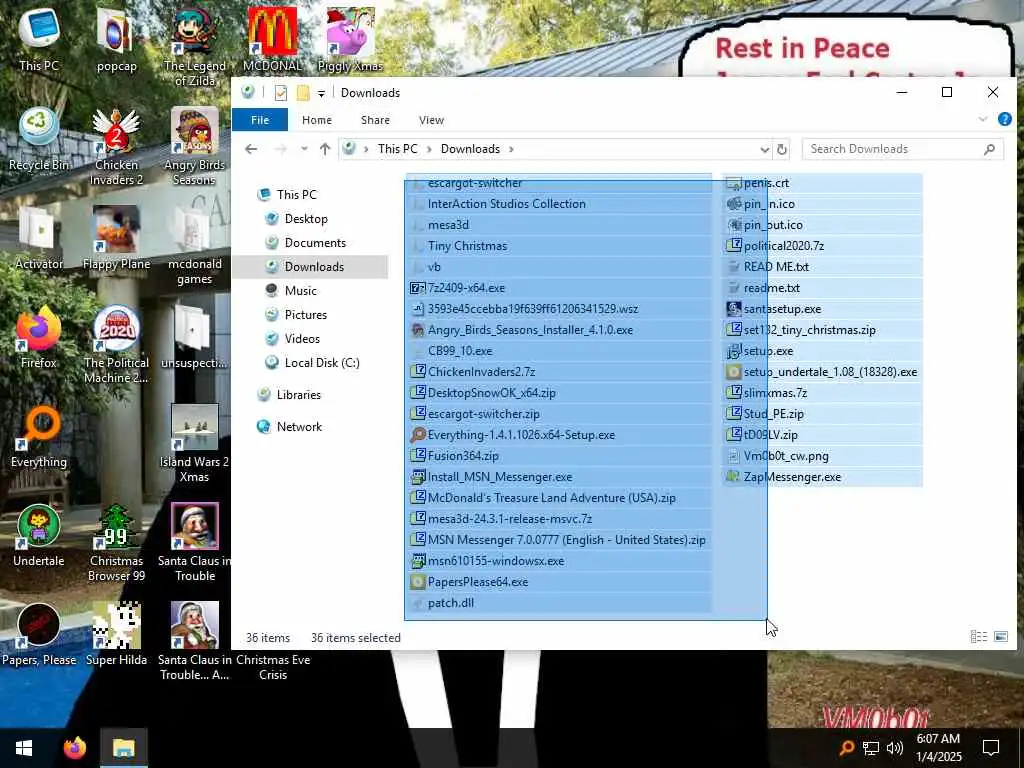1024x768 pixels.
Task: Open the Home ribbon tab
Action: (317, 120)
